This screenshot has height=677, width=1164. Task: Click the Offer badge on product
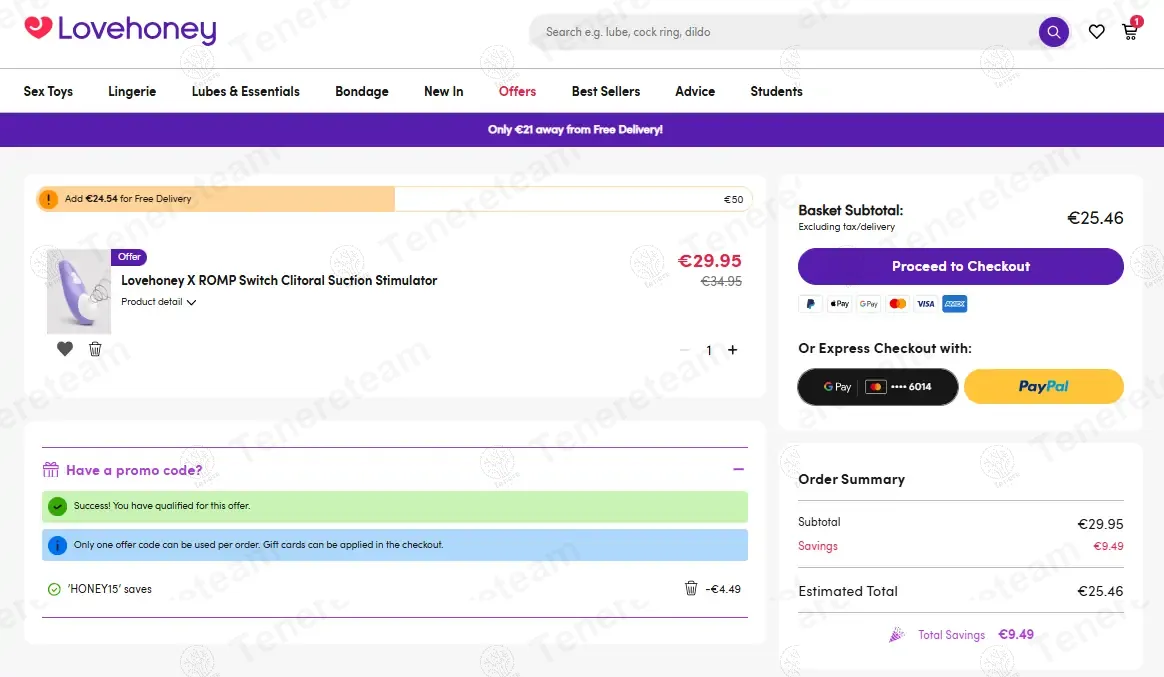[x=129, y=257]
